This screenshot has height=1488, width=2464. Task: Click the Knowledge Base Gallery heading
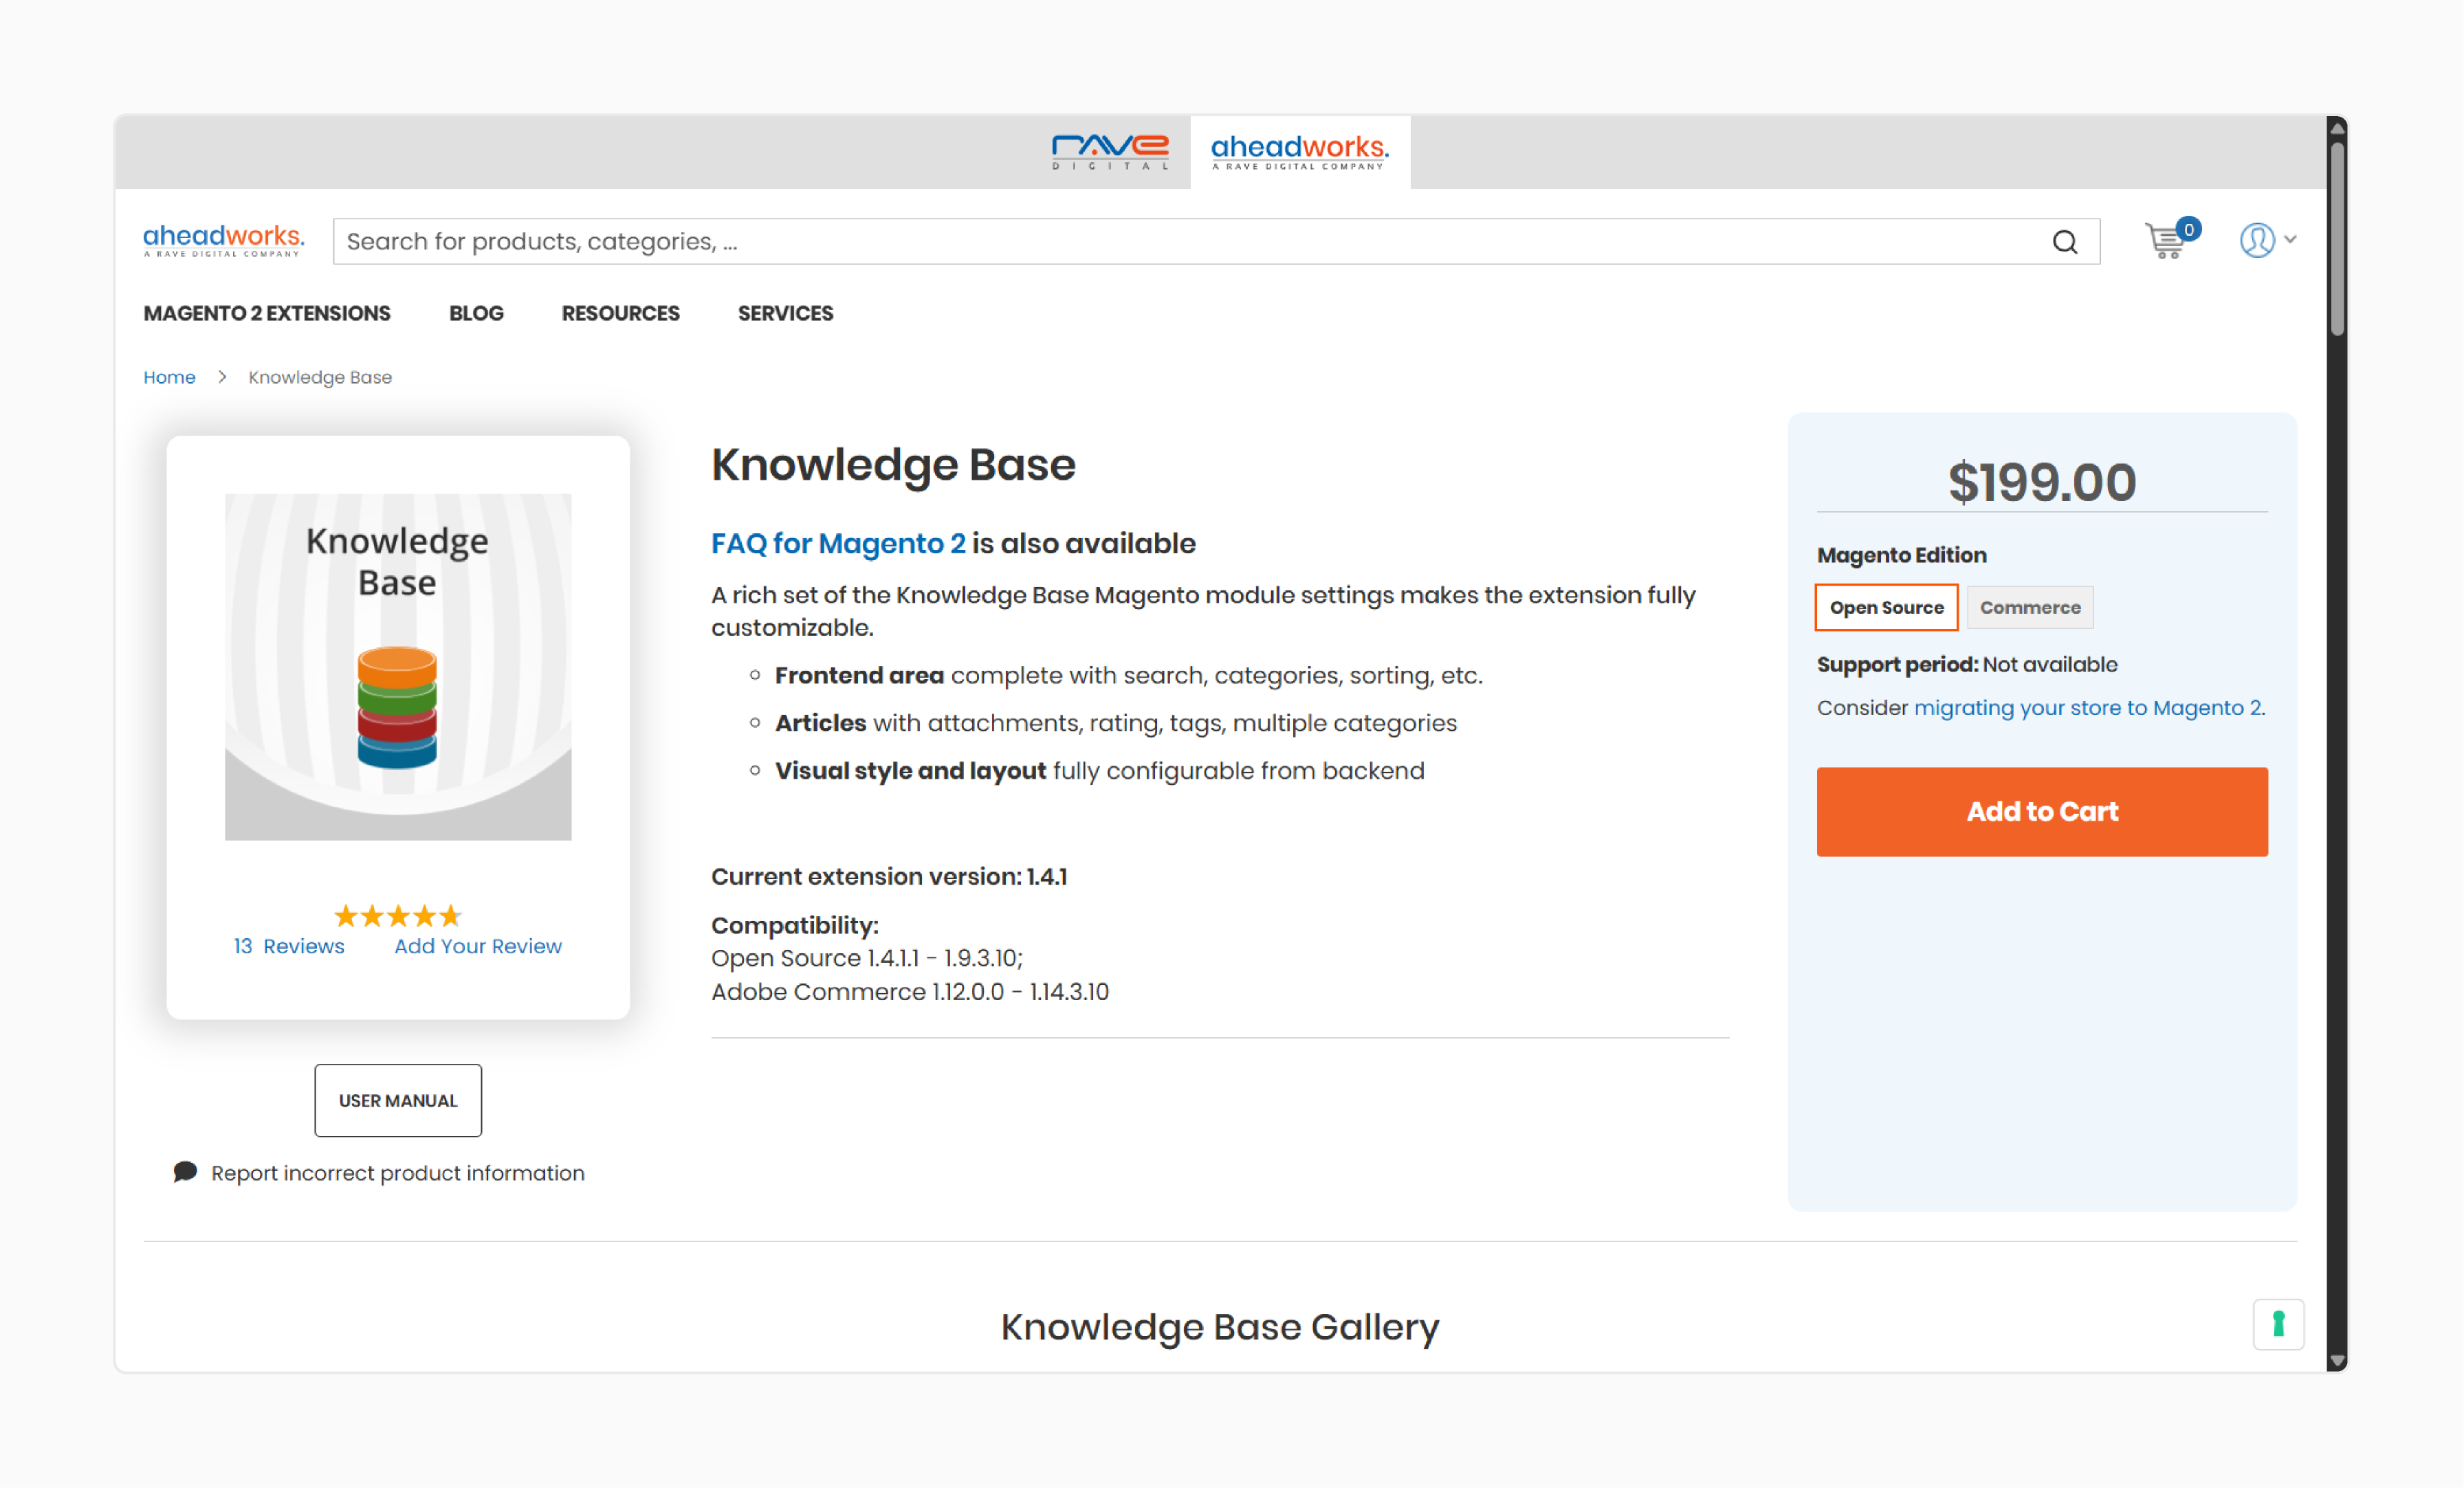click(x=1220, y=1327)
